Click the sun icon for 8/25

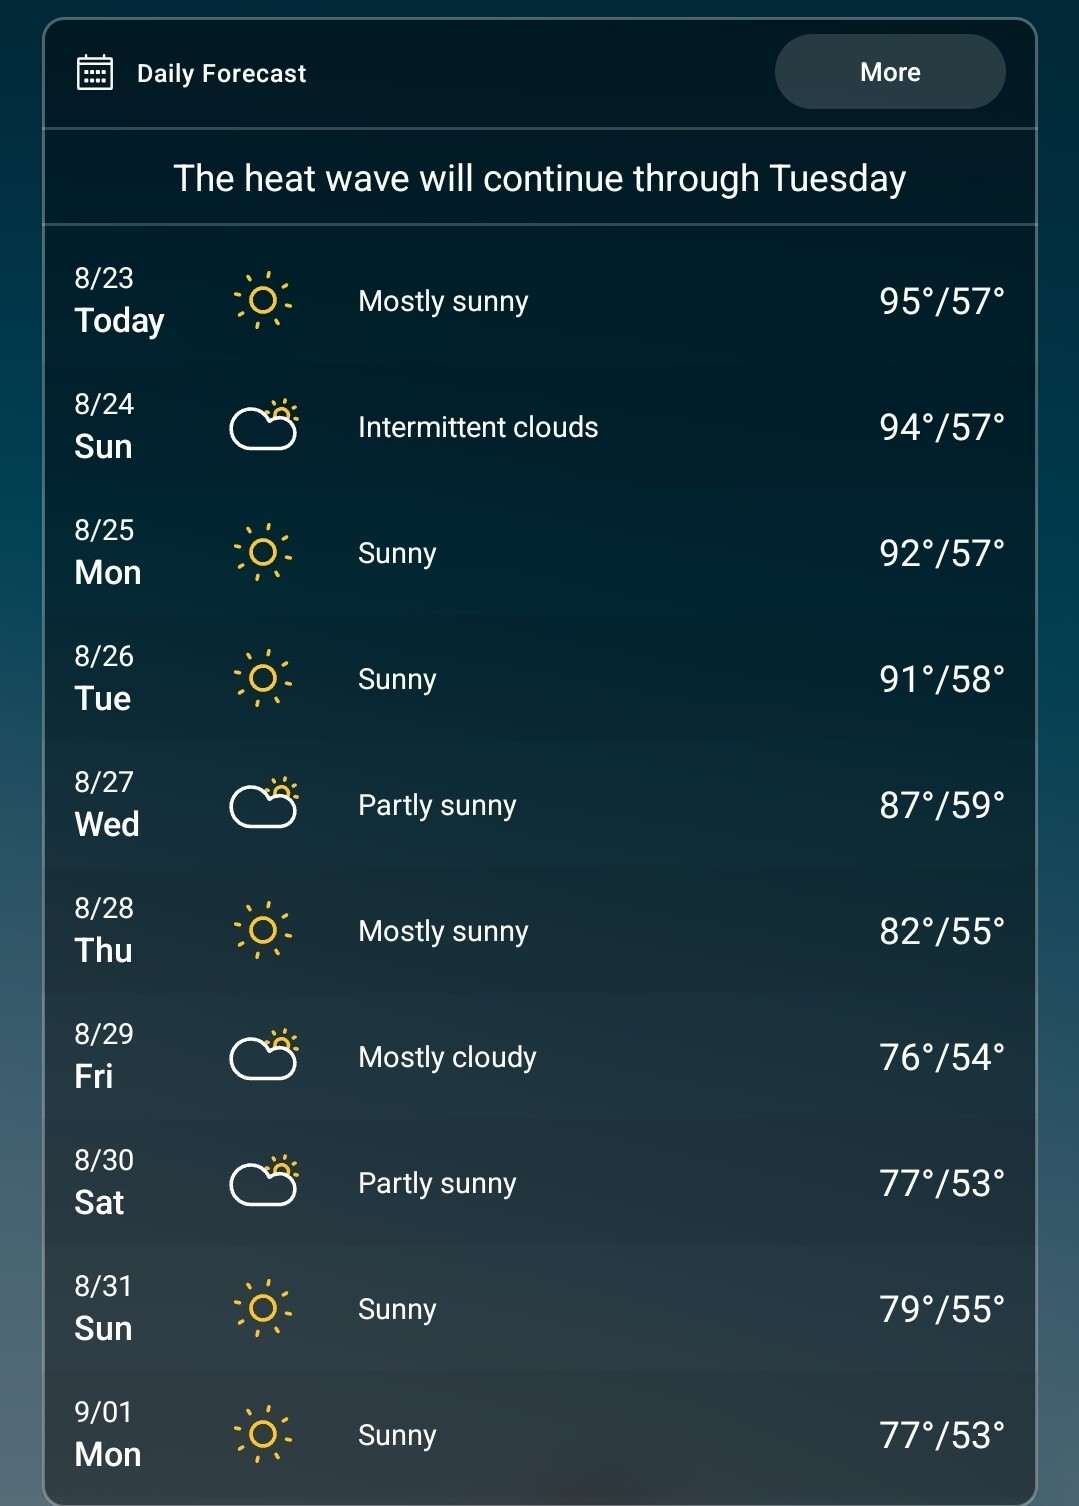click(263, 552)
